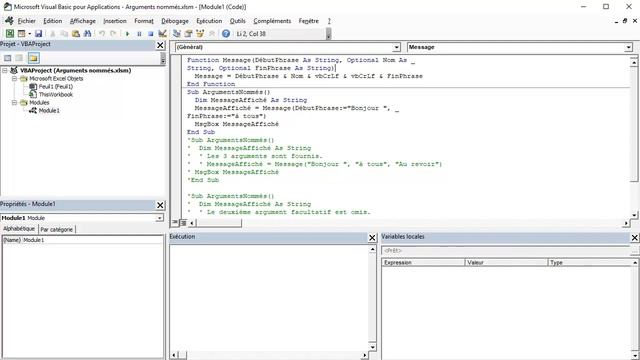
Task: Open the Insertion menu
Action: point(115,21)
